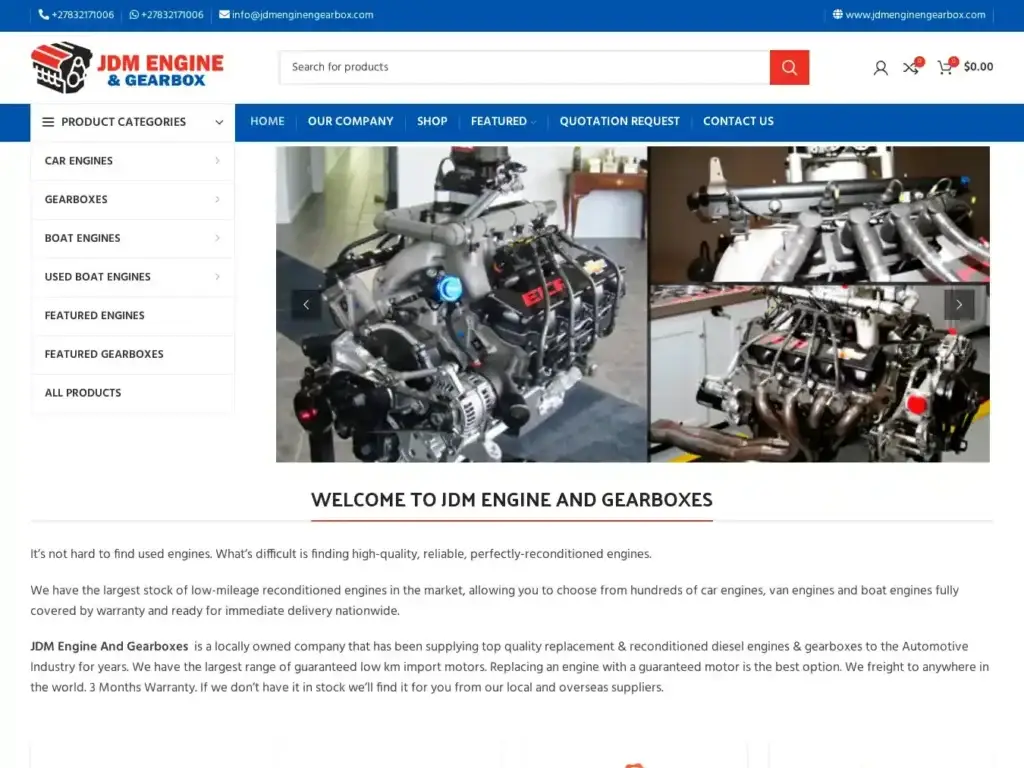The image size is (1024, 768).
Task: Open the Shop menu item
Action: click(x=432, y=121)
